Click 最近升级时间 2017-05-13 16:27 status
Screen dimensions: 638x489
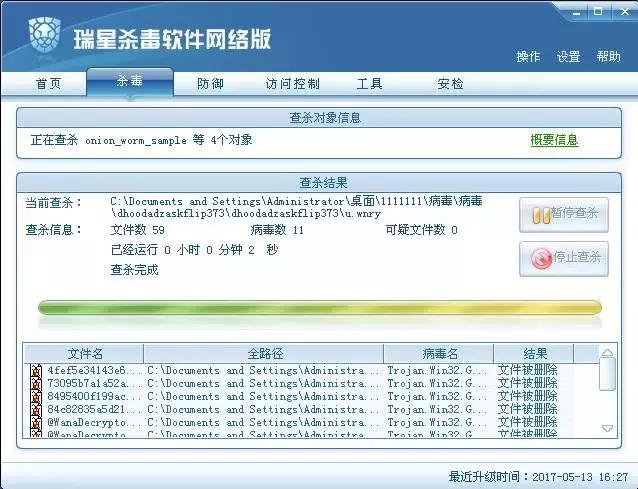(x=538, y=476)
